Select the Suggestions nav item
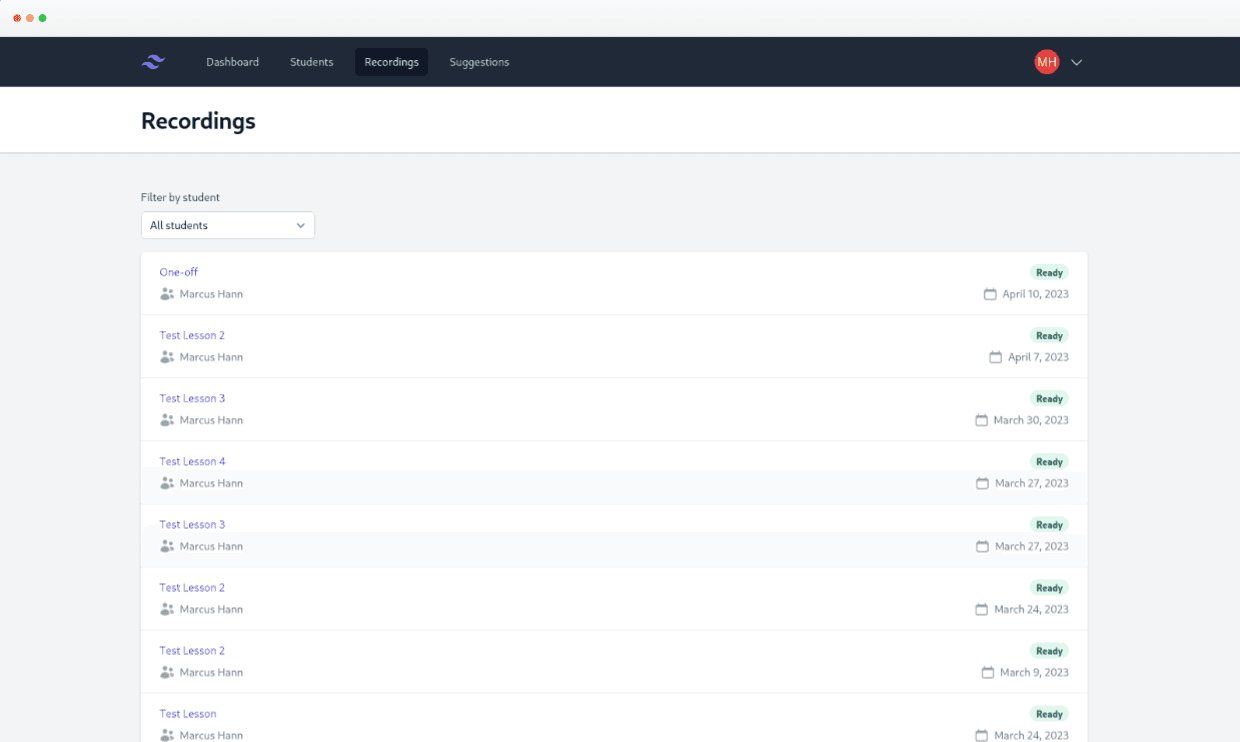Screen dimensions: 1240x742 (479, 62)
